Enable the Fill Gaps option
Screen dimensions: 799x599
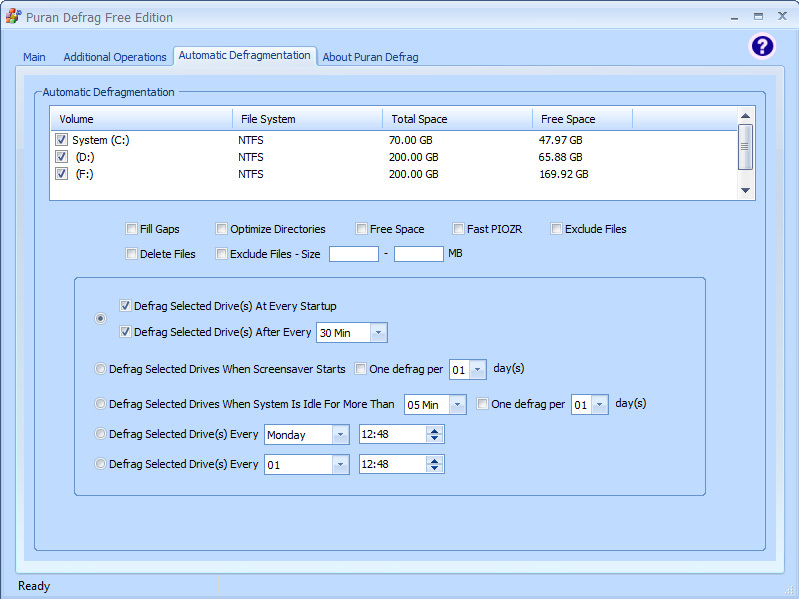click(131, 229)
